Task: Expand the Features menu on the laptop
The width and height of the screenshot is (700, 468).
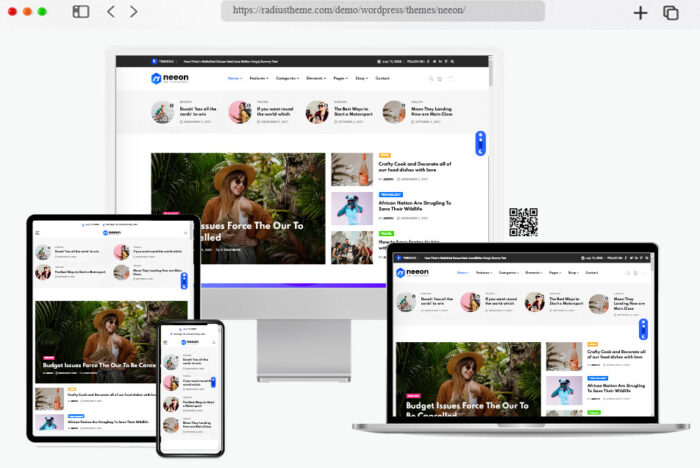Action: (x=483, y=272)
